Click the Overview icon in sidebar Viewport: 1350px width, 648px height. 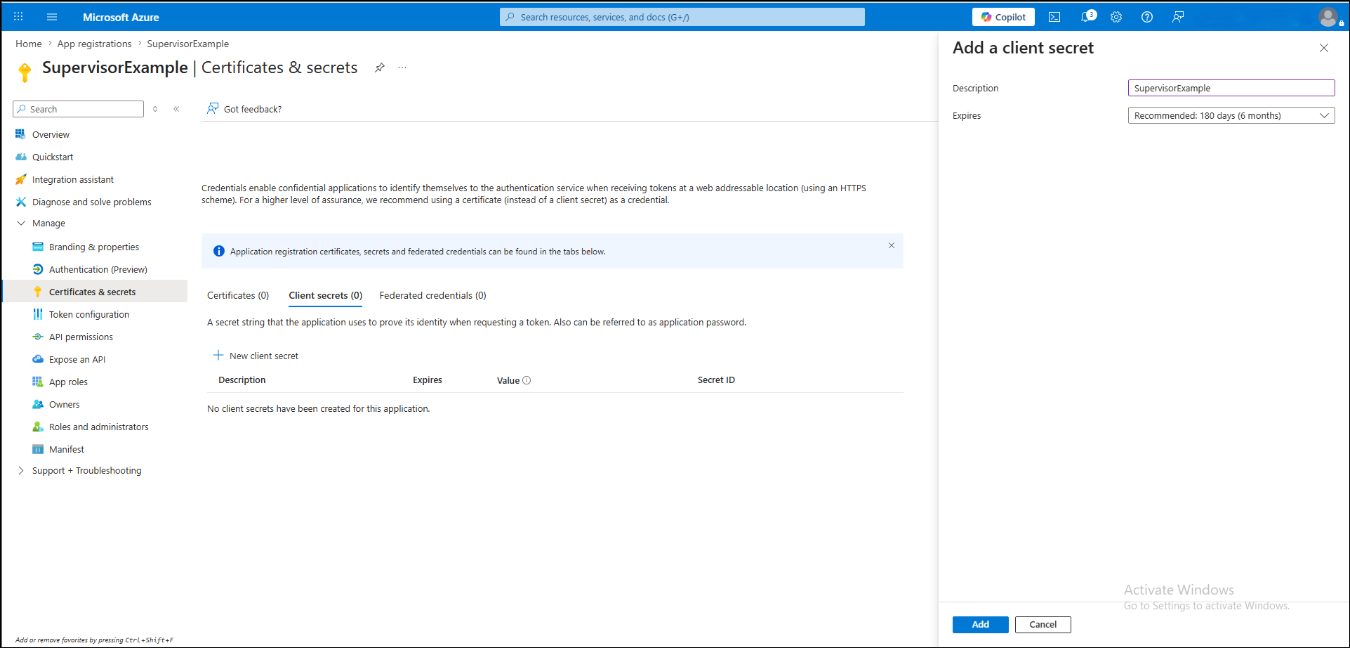coord(21,134)
